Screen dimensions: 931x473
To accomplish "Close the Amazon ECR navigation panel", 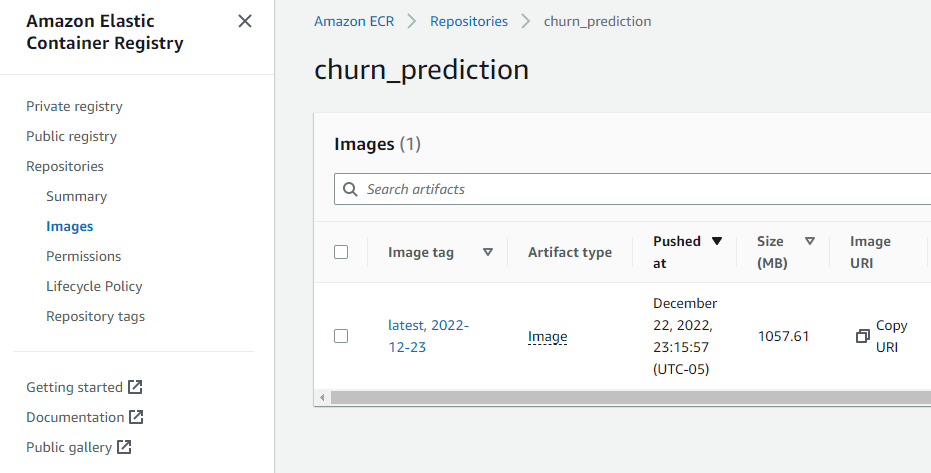I will pos(245,21).
